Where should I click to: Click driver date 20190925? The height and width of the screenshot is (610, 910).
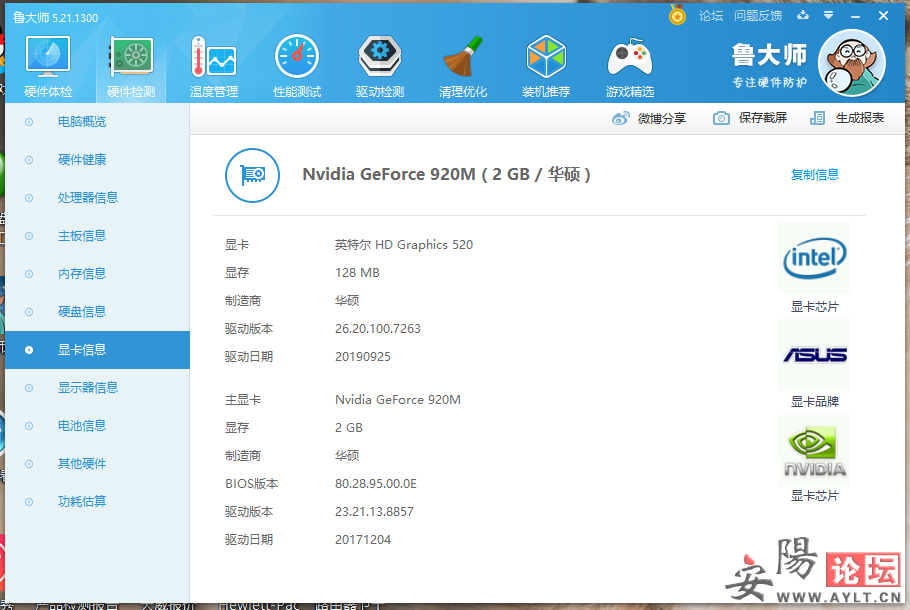[363, 356]
